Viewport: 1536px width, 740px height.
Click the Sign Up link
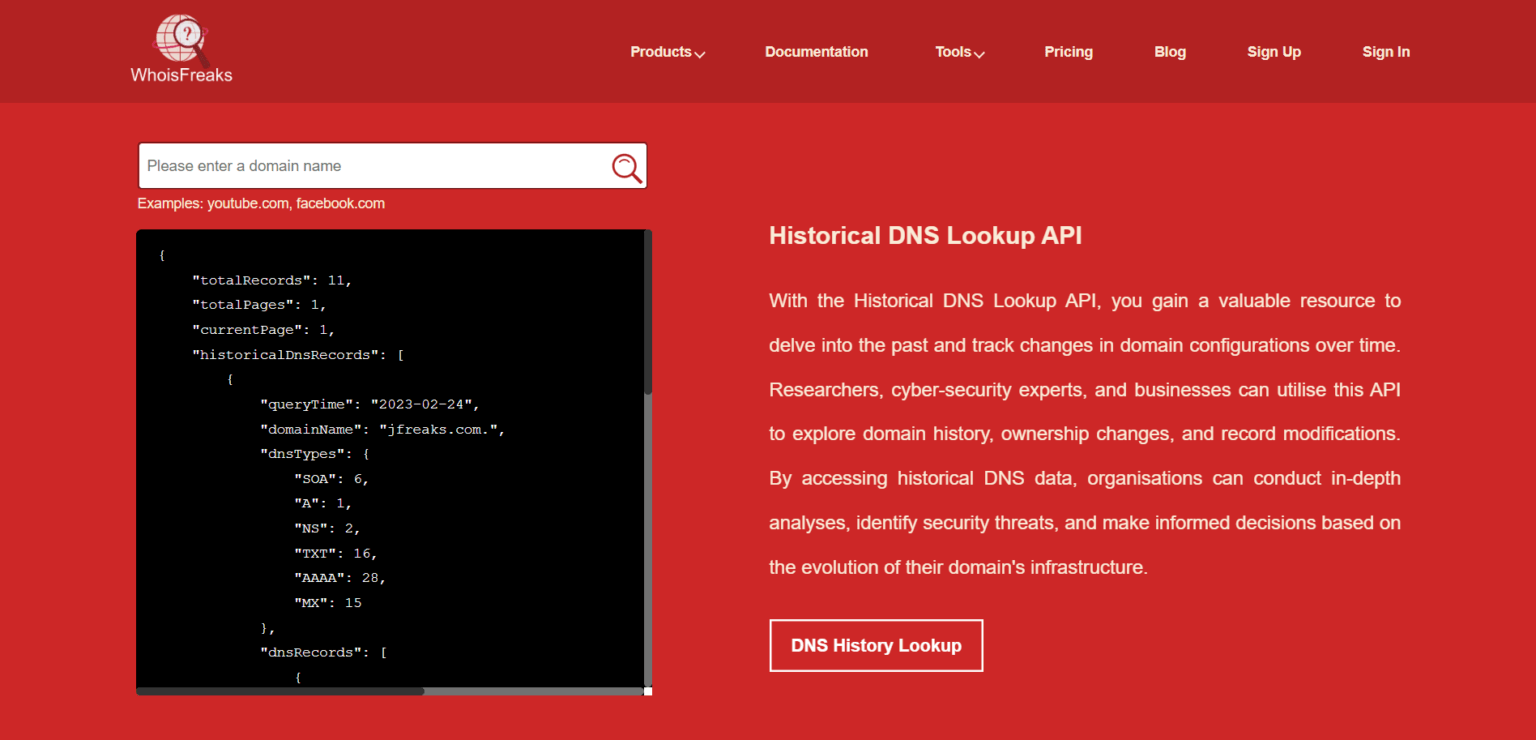1274,51
